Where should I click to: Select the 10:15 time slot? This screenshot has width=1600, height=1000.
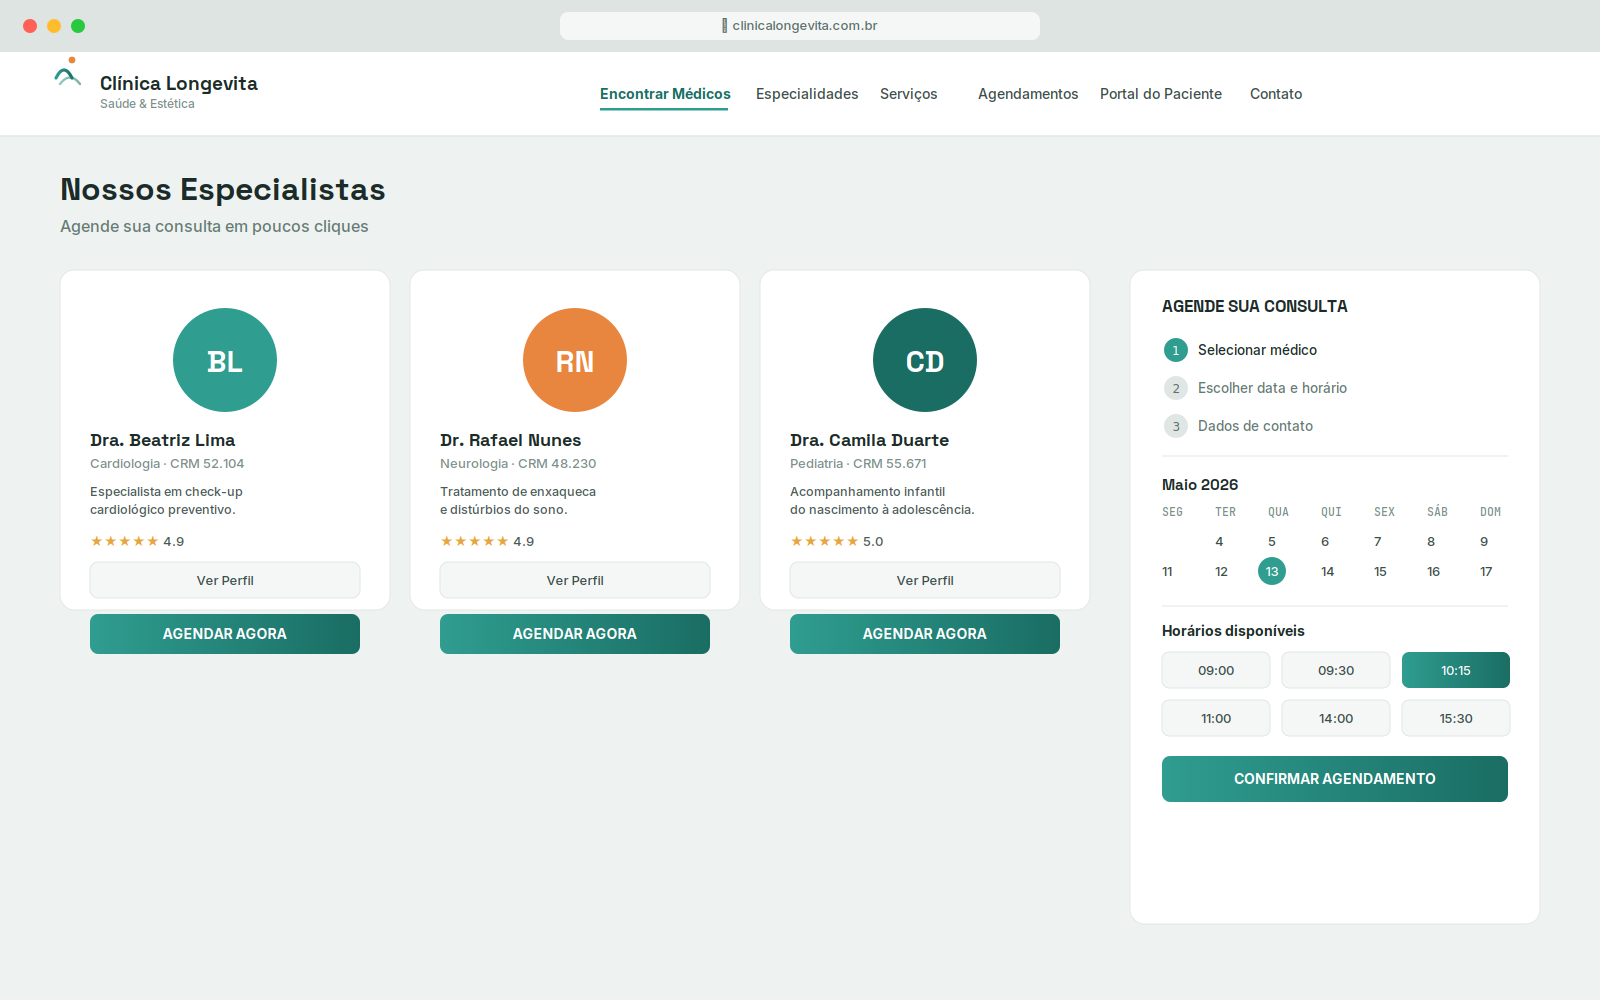click(x=1456, y=670)
